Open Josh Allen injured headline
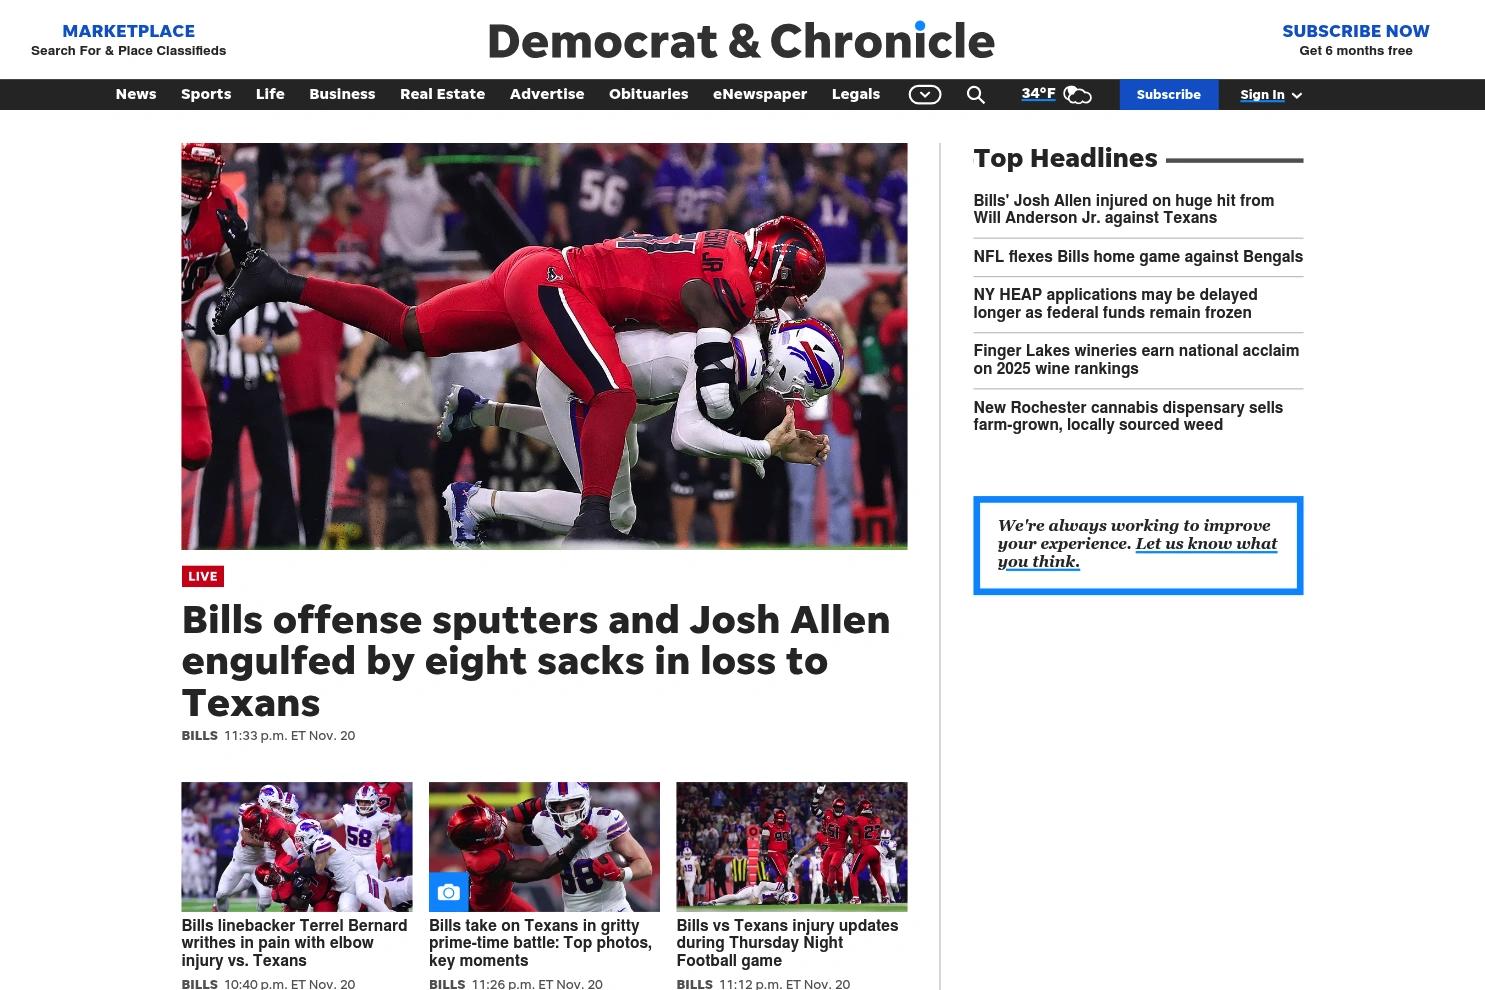The height and width of the screenshot is (990, 1485). 1124,209
